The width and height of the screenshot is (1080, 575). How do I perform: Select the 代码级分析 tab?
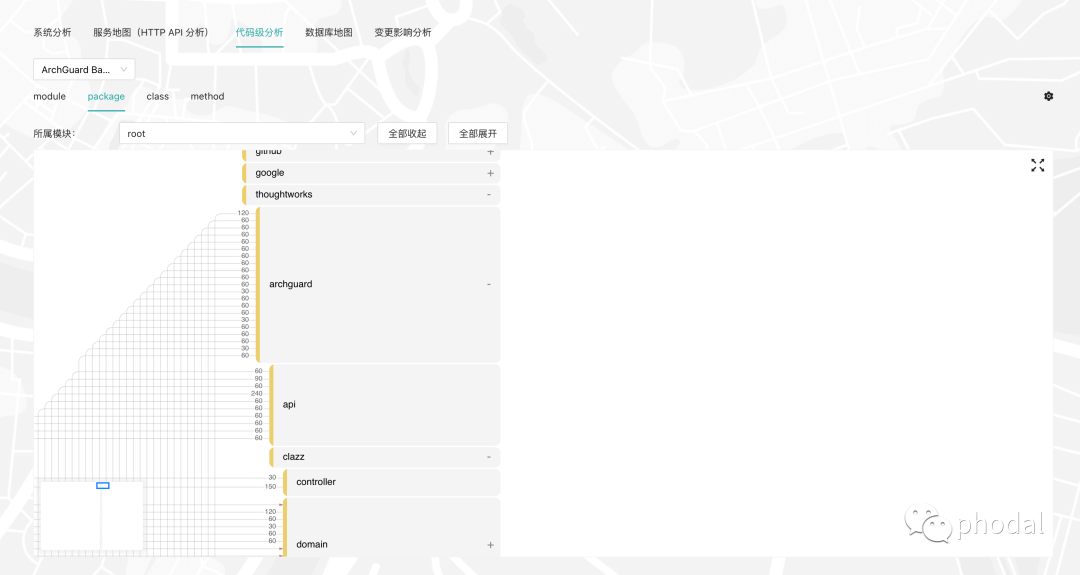click(259, 32)
